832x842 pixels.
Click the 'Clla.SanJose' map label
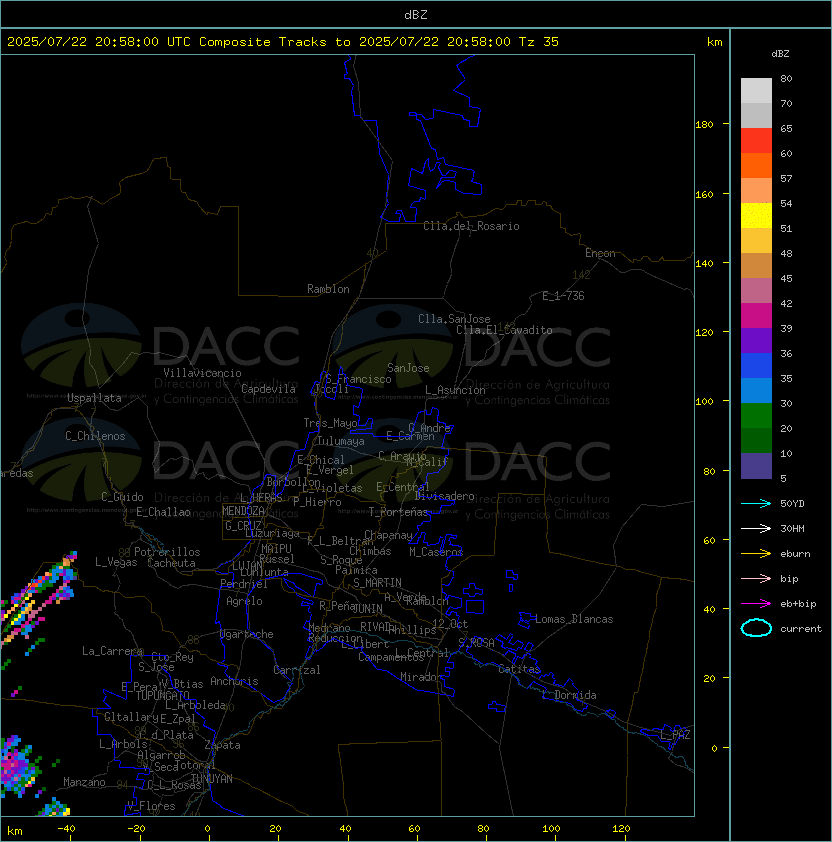[454, 319]
